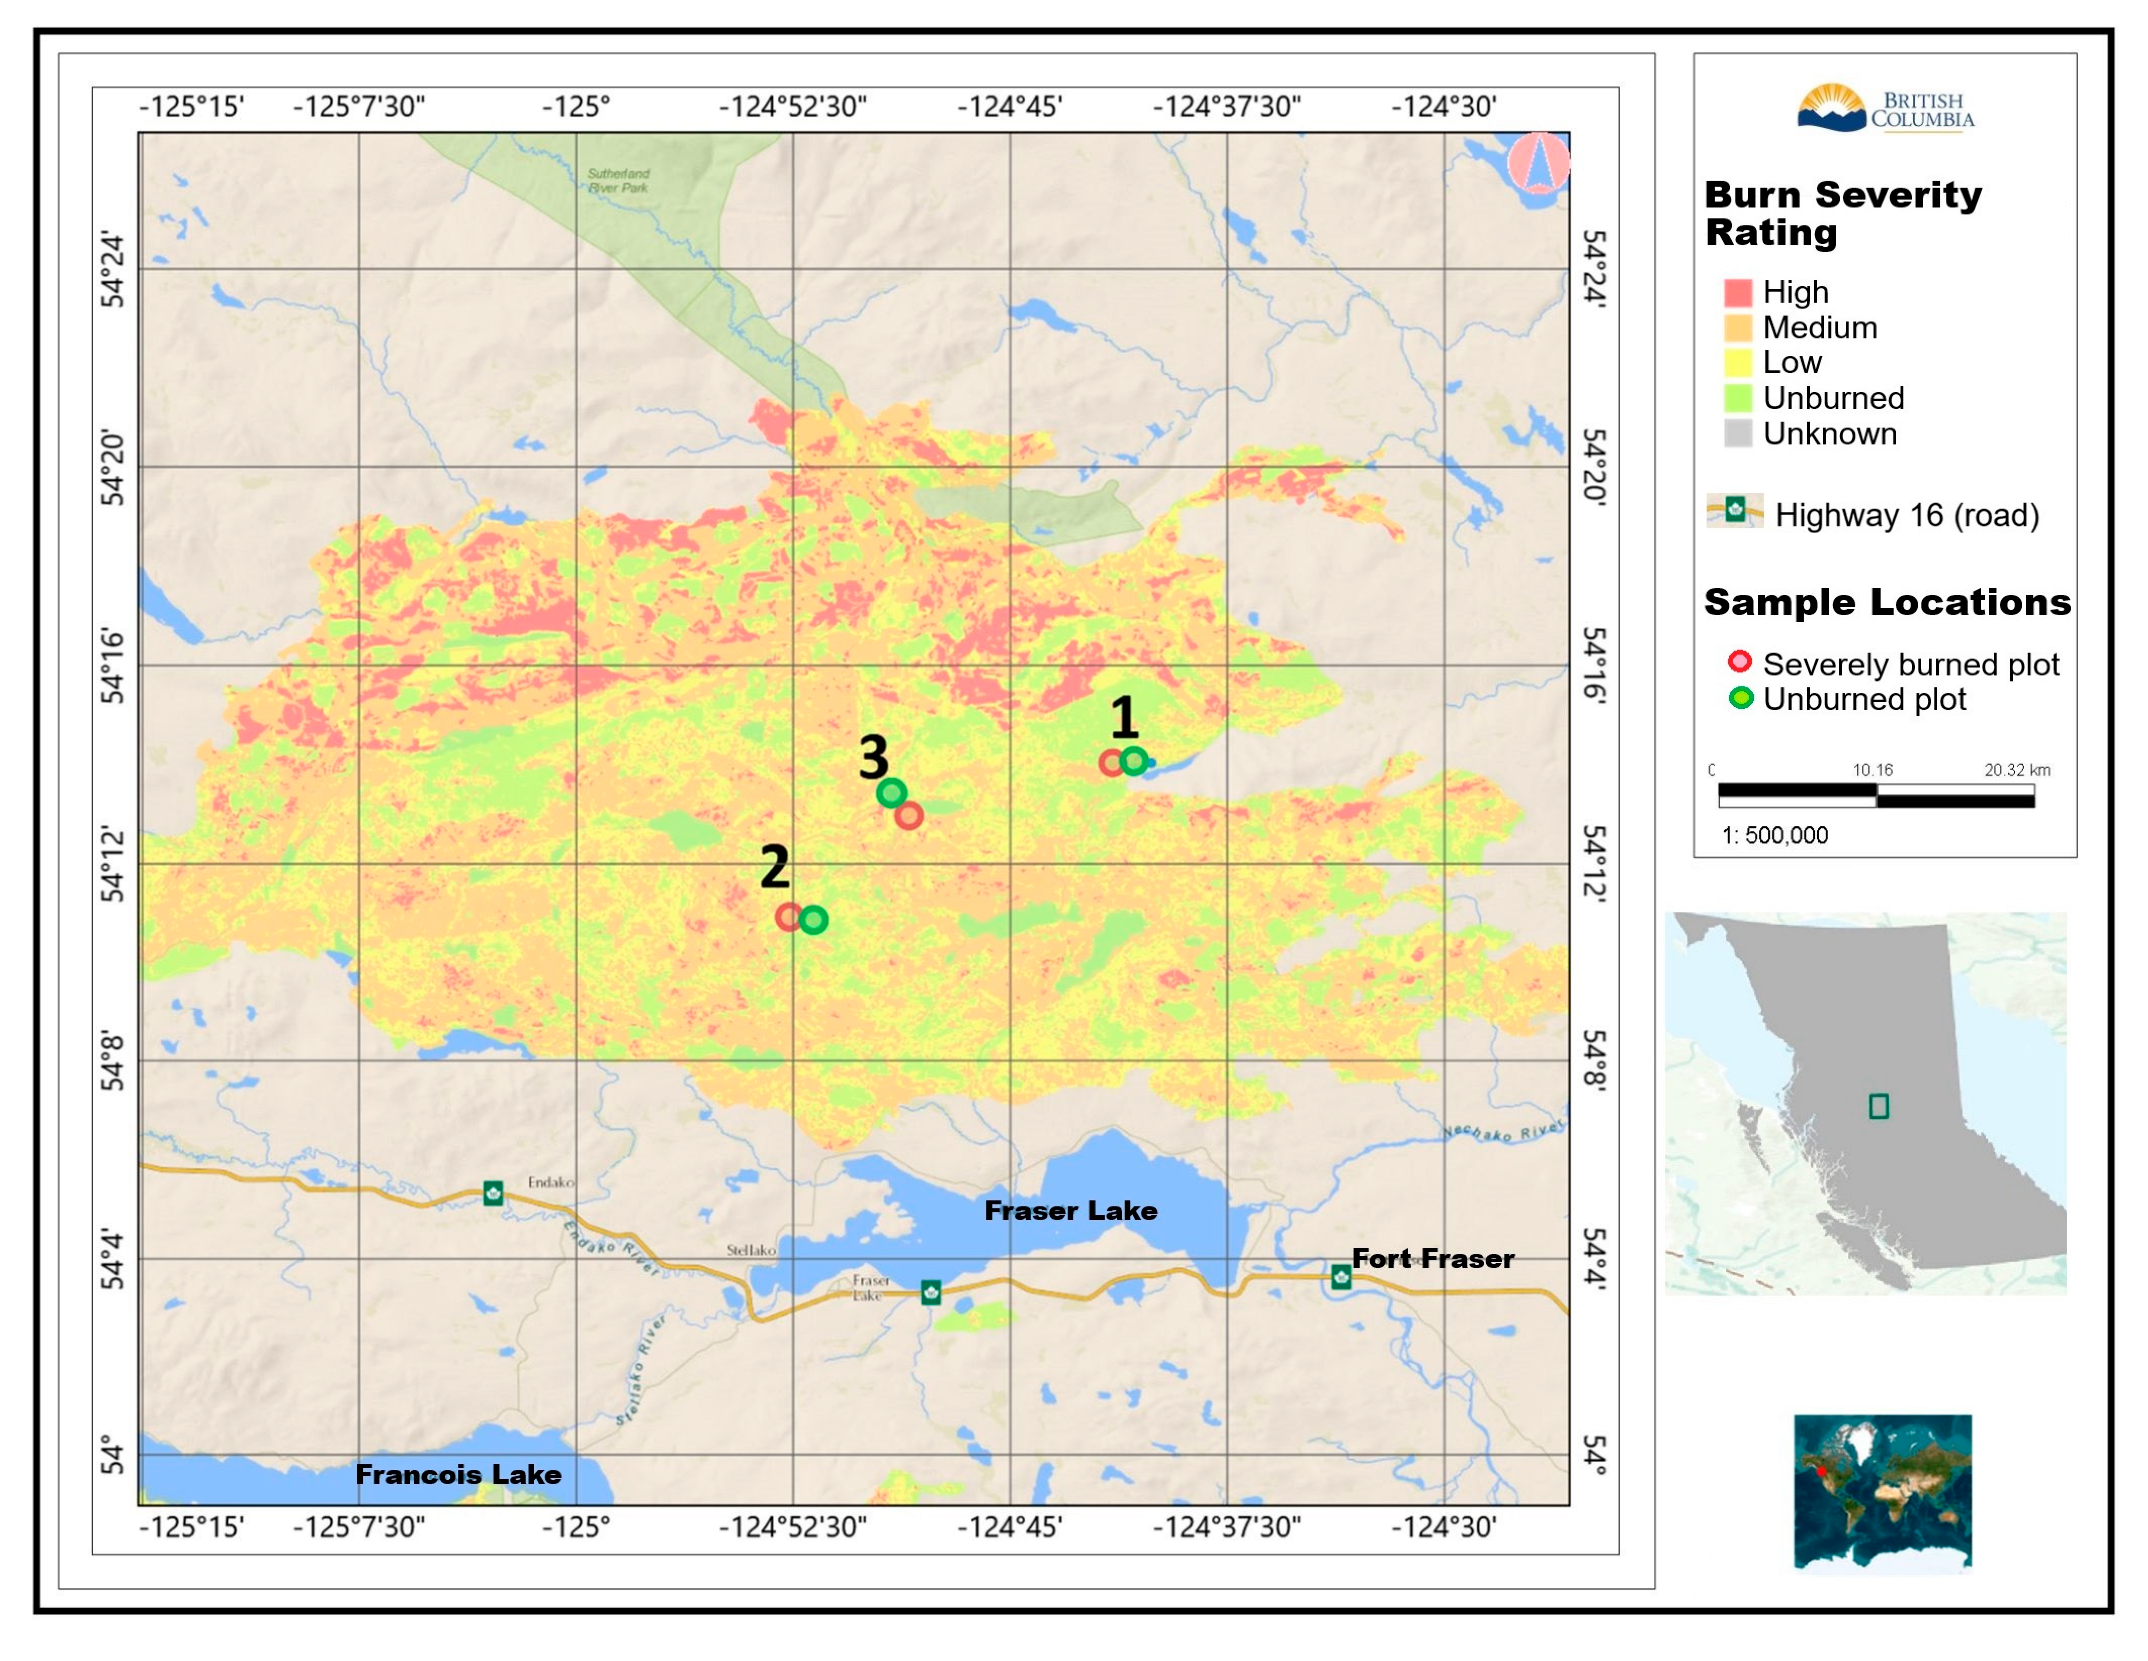Click the Unknown gray legend swatch
Viewport: 2148px width, 1661px height.
[x=1738, y=433]
